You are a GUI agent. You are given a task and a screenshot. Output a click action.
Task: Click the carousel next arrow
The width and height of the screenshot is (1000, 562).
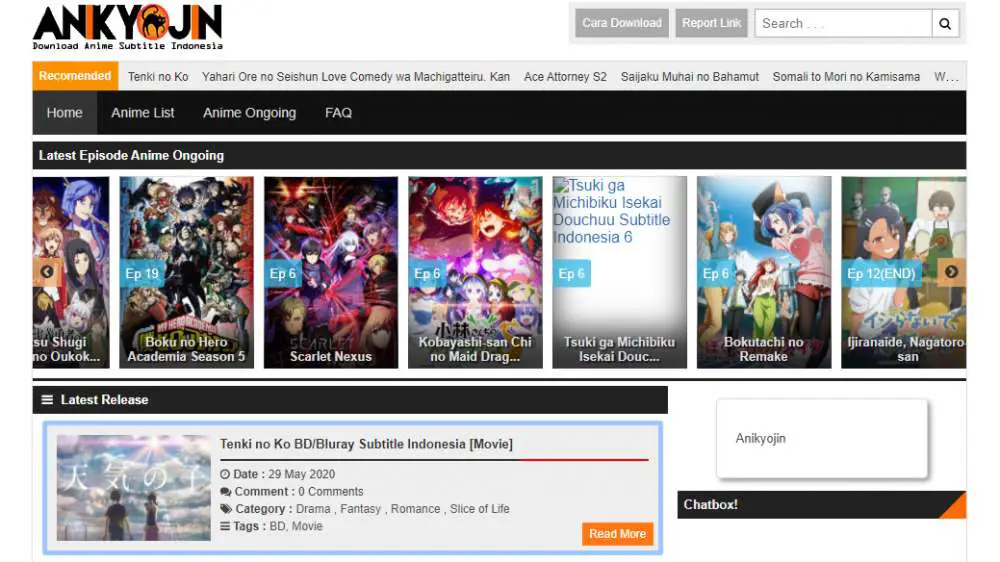pyautogui.click(x=951, y=272)
